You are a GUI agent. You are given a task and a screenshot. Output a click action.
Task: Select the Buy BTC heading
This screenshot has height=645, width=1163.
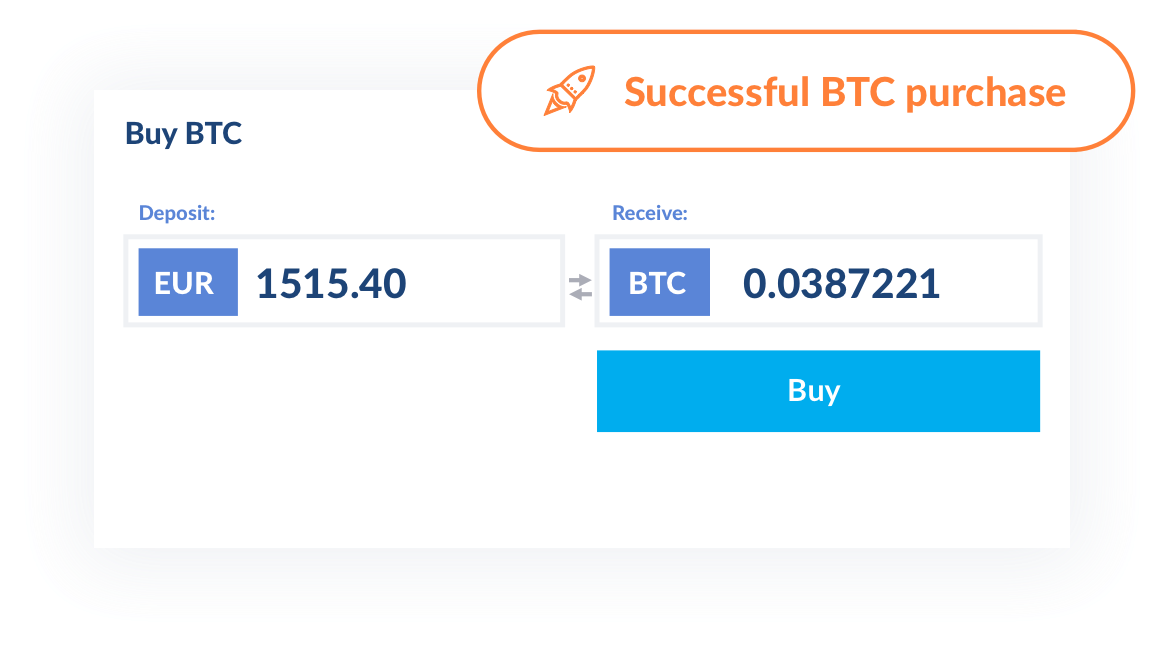point(182,133)
